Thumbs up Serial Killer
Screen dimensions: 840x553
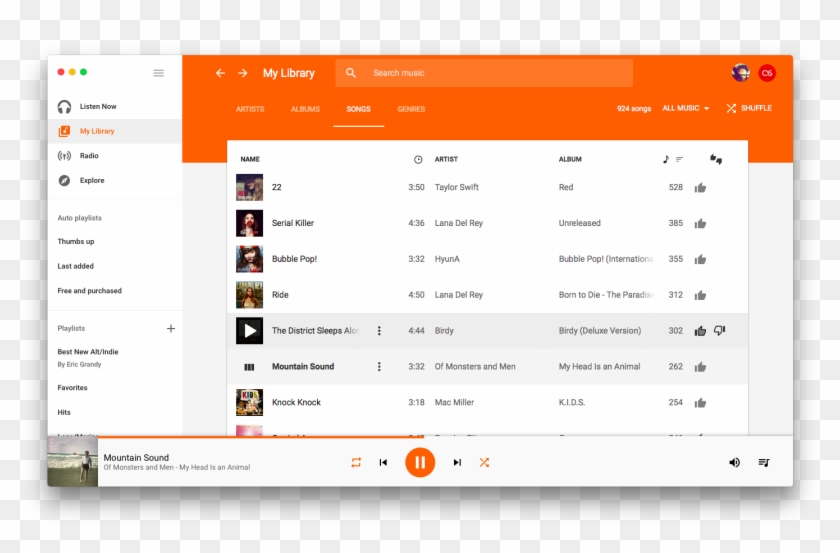tap(700, 223)
